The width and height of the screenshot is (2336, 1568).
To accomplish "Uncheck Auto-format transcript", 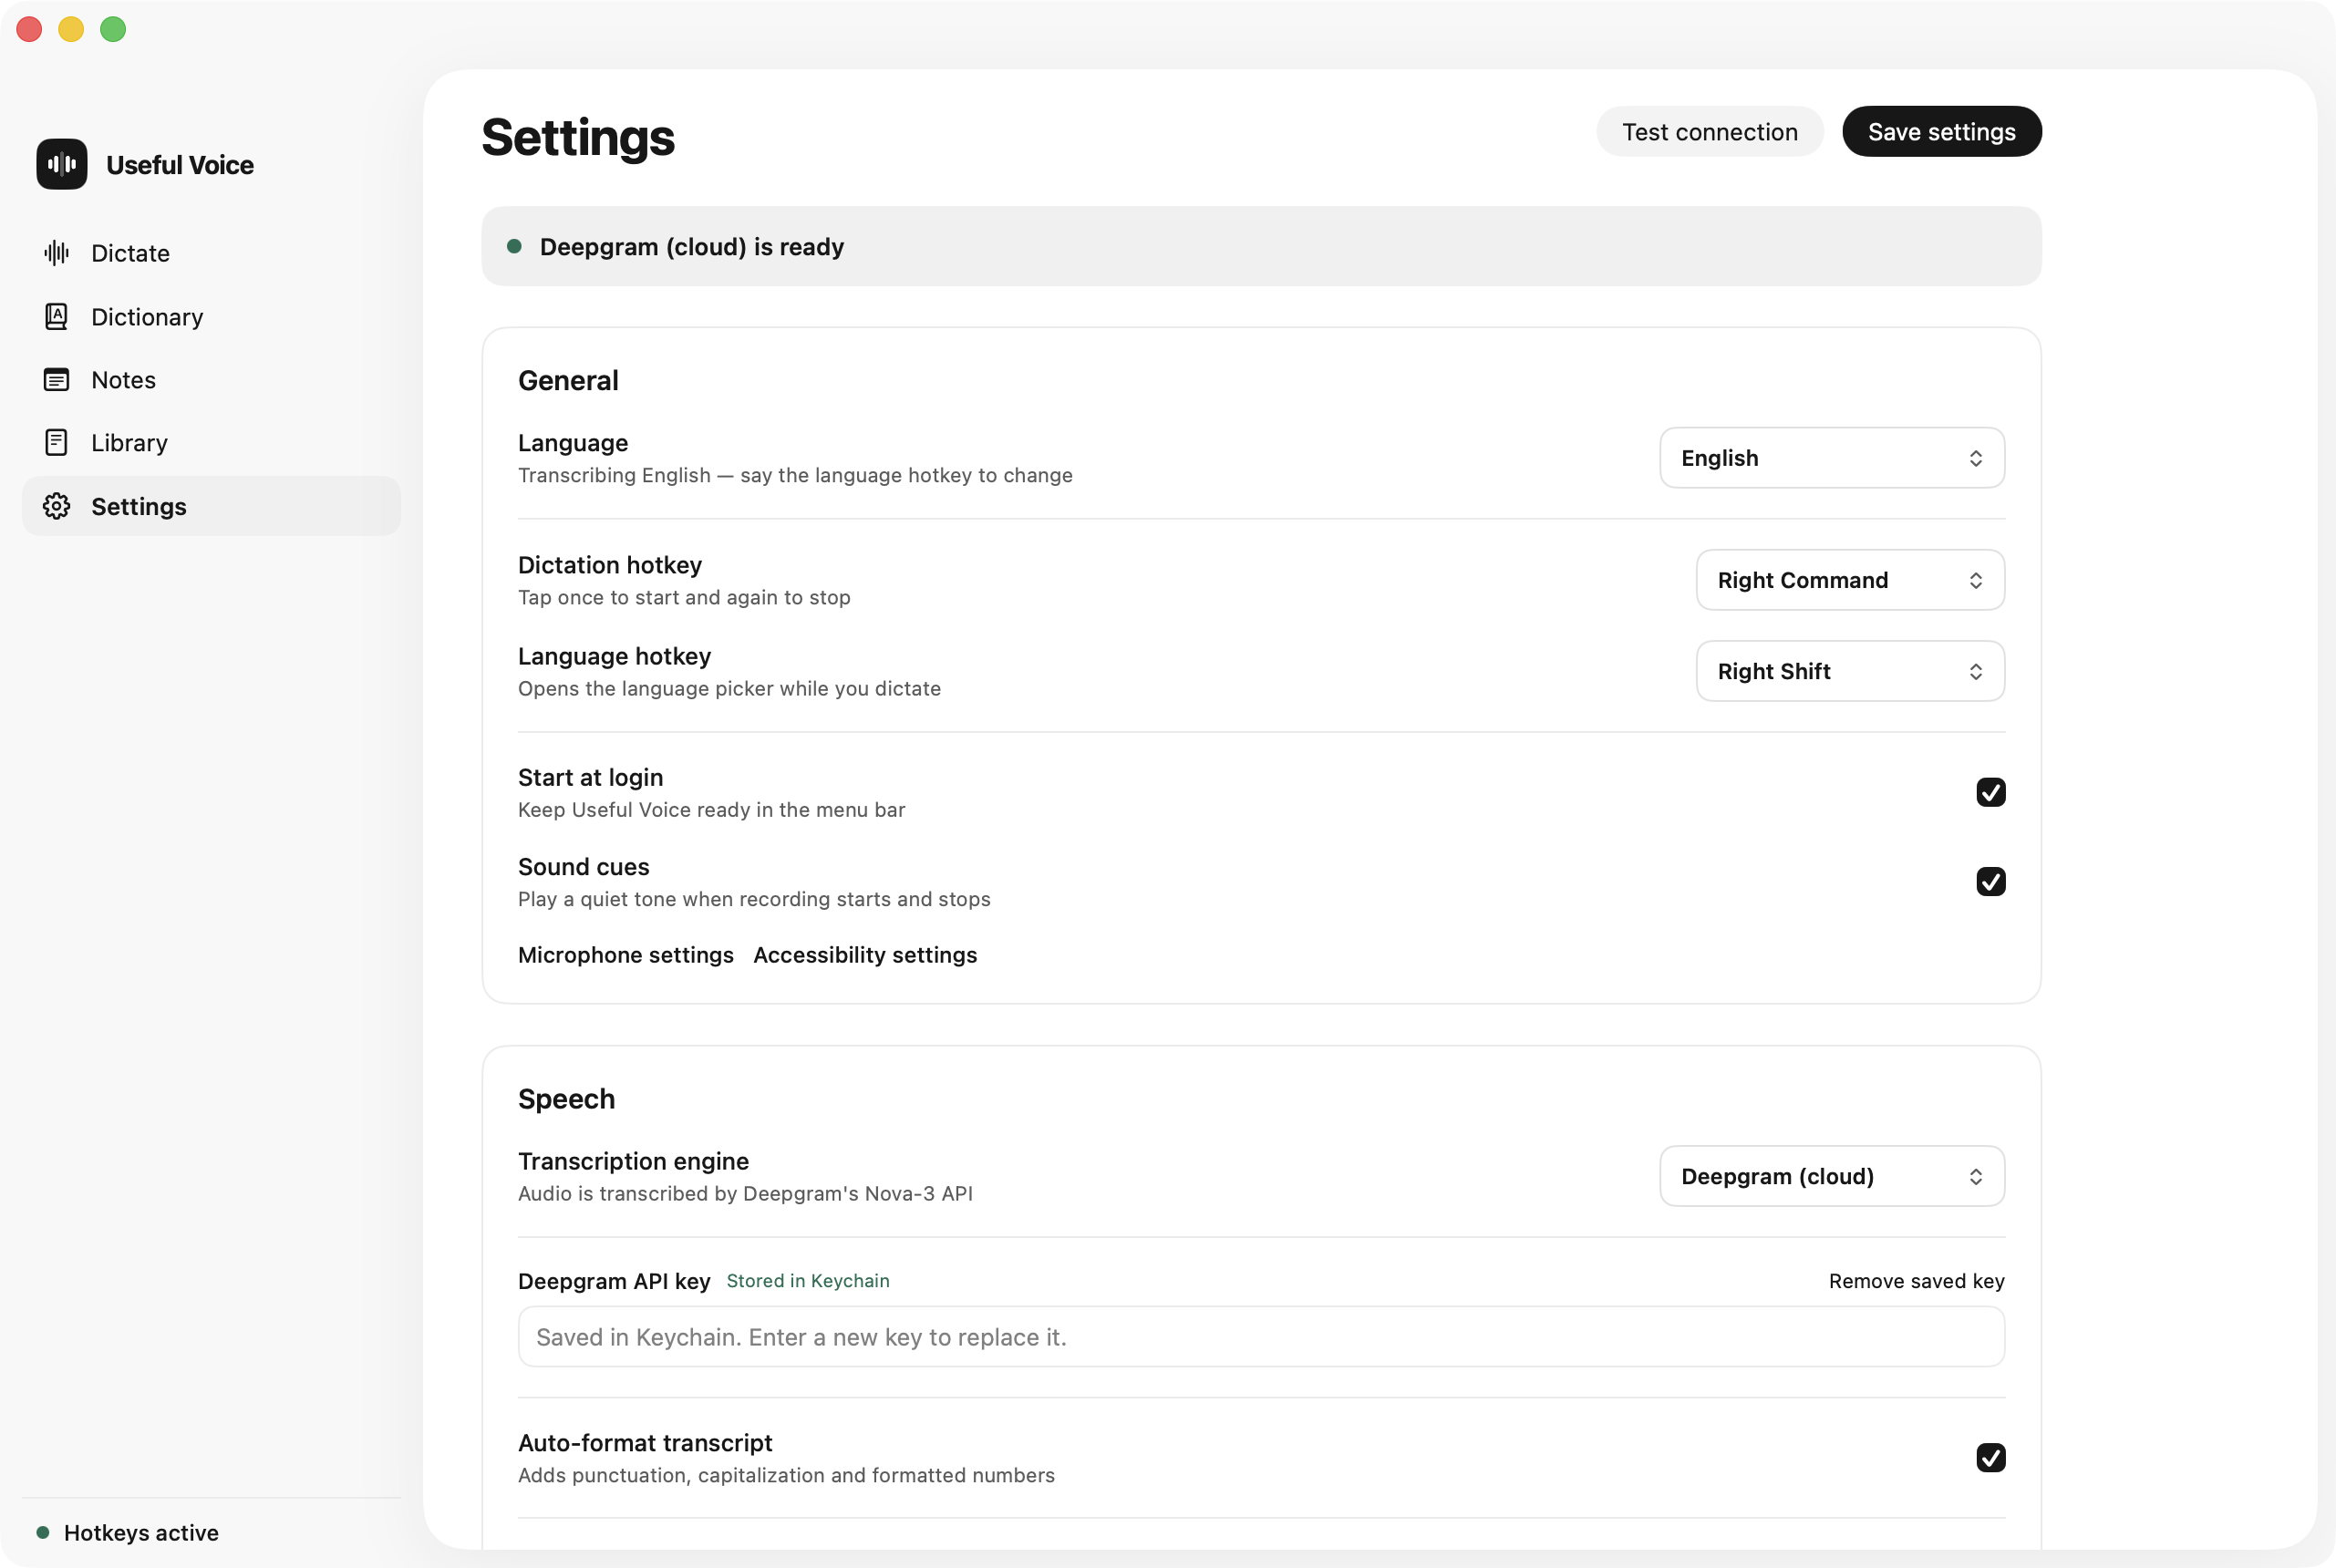I will click(1990, 1457).
